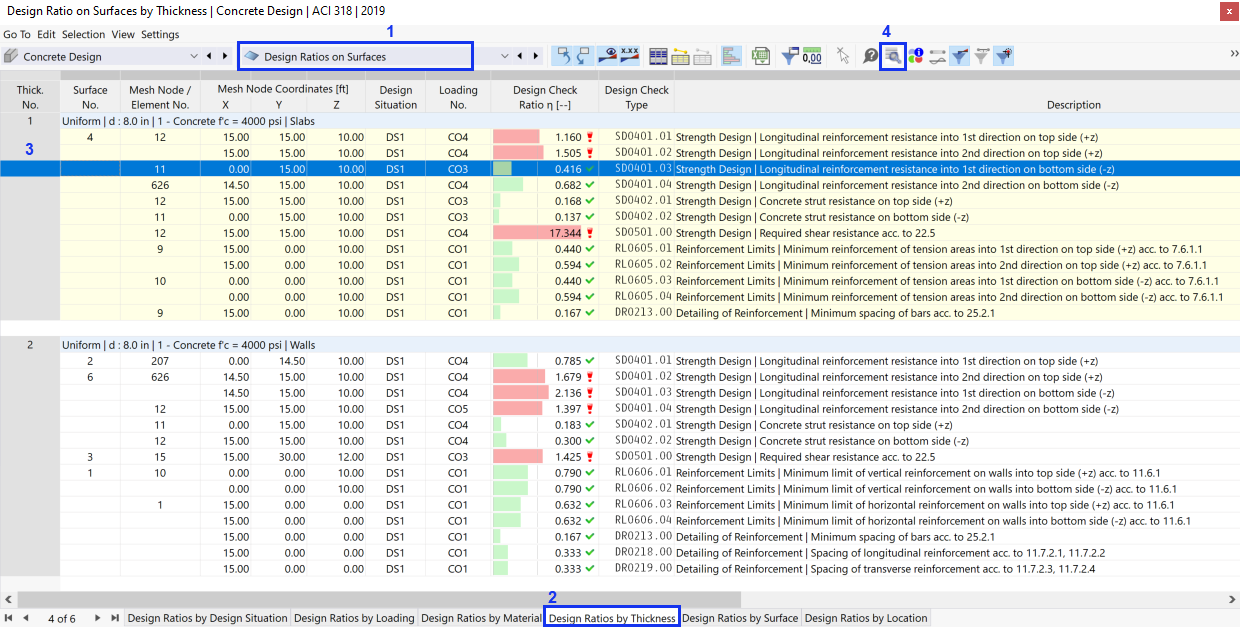The width and height of the screenshot is (1240, 627).
Task: Toggle the active blue funnel filter button
Action: tap(959, 57)
